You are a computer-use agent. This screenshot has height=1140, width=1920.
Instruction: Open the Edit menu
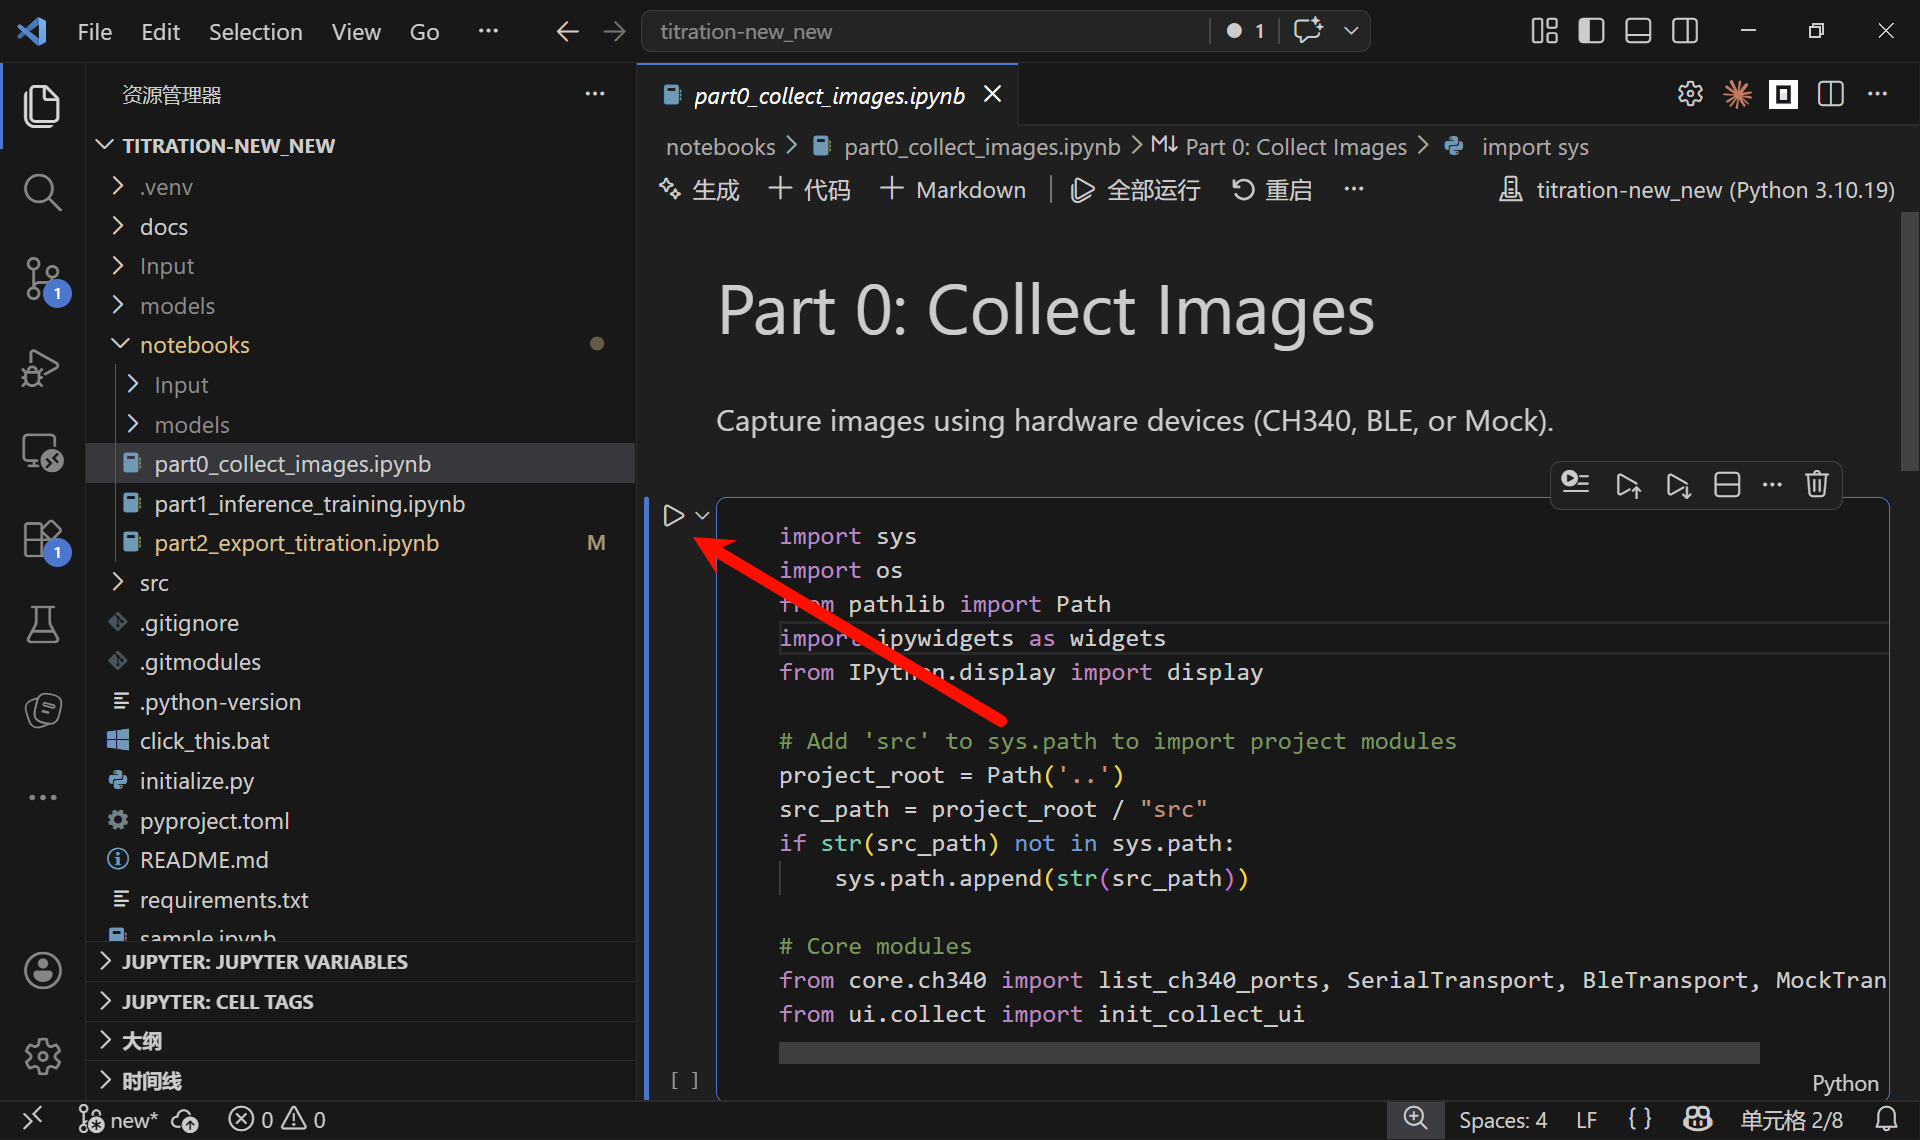(x=160, y=32)
